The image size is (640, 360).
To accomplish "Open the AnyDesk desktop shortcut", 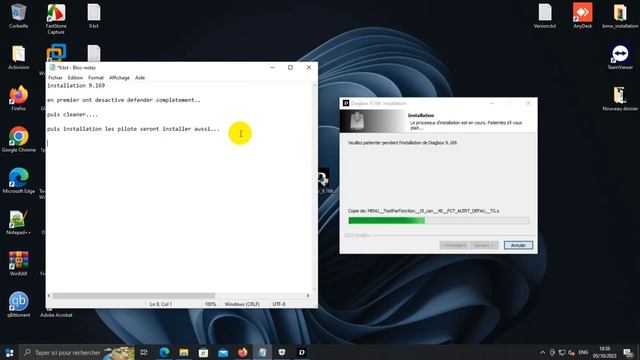I will 582,16.
